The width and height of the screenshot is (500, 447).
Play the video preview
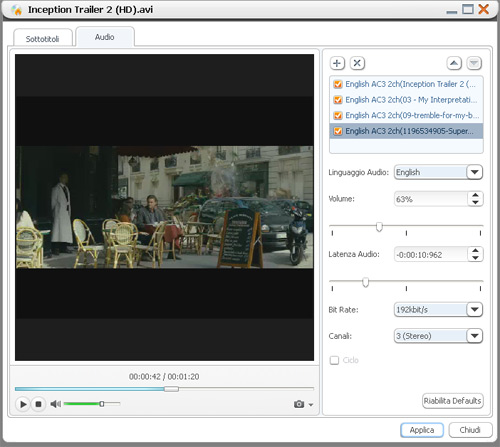[x=23, y=404]
